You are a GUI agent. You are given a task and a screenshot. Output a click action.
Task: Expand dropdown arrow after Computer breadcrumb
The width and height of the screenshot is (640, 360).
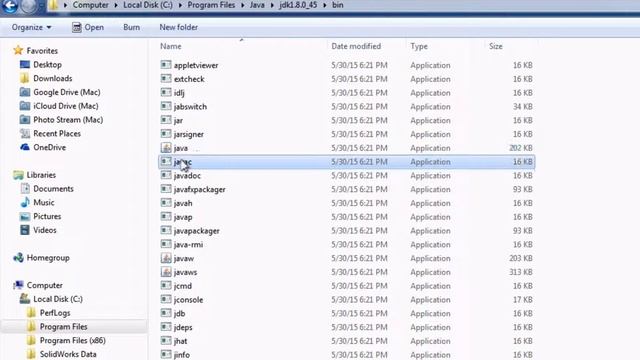(x=116, y=5)
